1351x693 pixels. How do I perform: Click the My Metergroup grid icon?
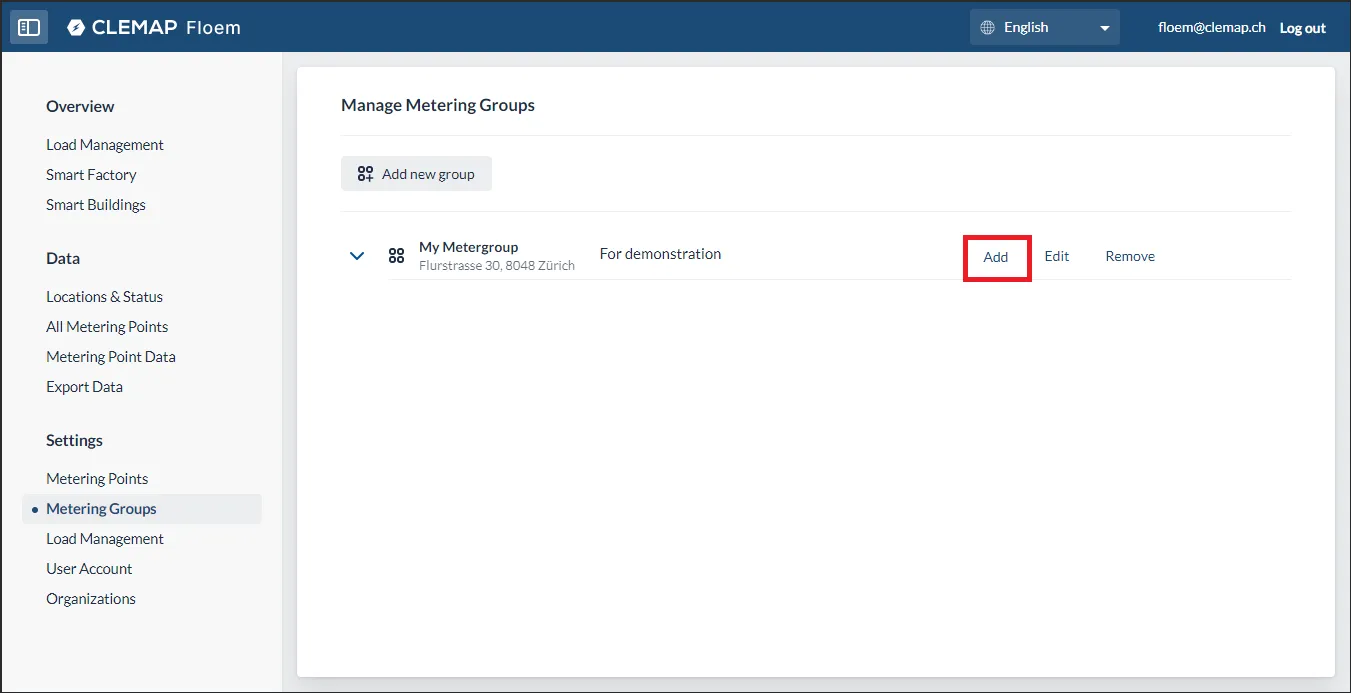pos(396,256)
